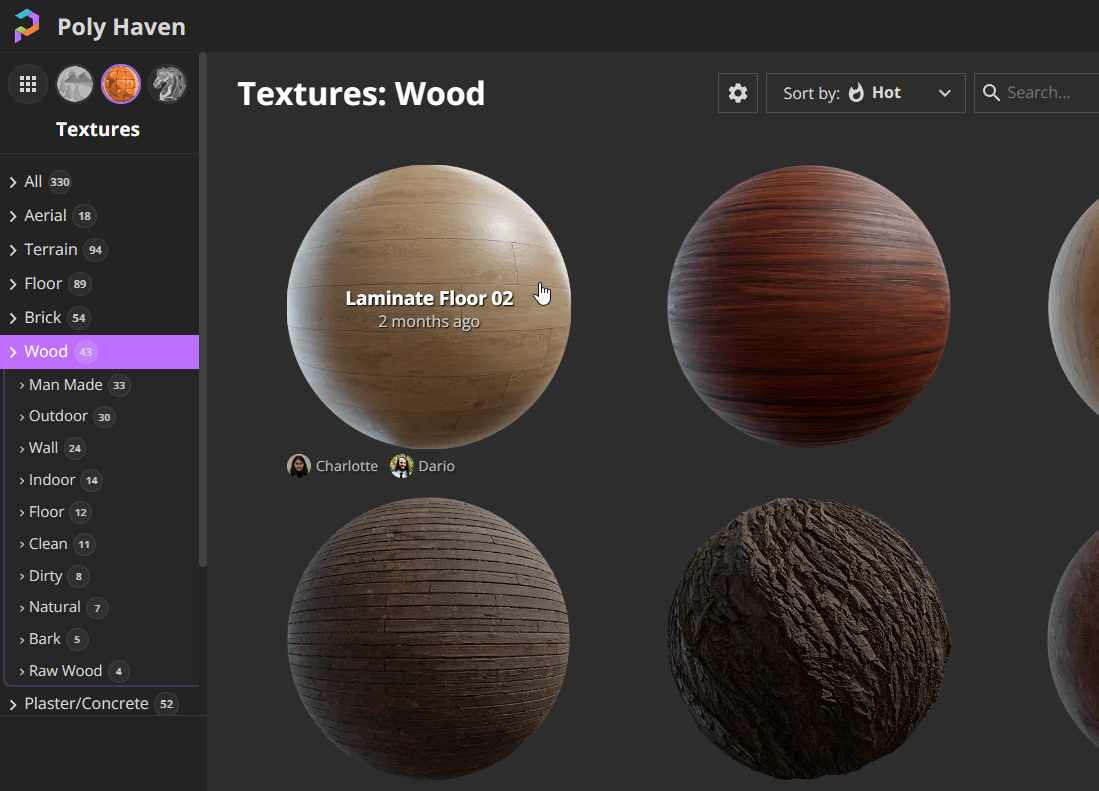Click the Poly Haven logo icon

click(x=27, y=26)
